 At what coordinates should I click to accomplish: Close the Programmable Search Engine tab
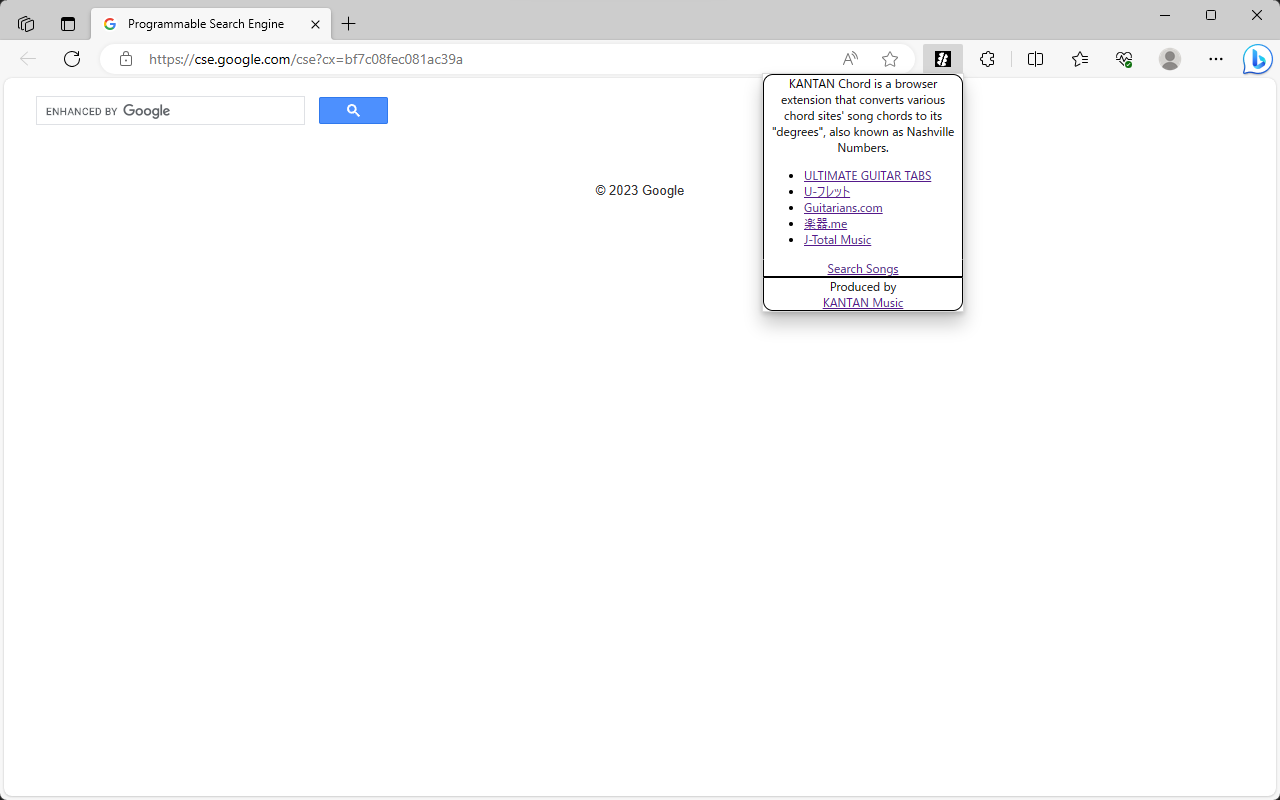[316, 24]
